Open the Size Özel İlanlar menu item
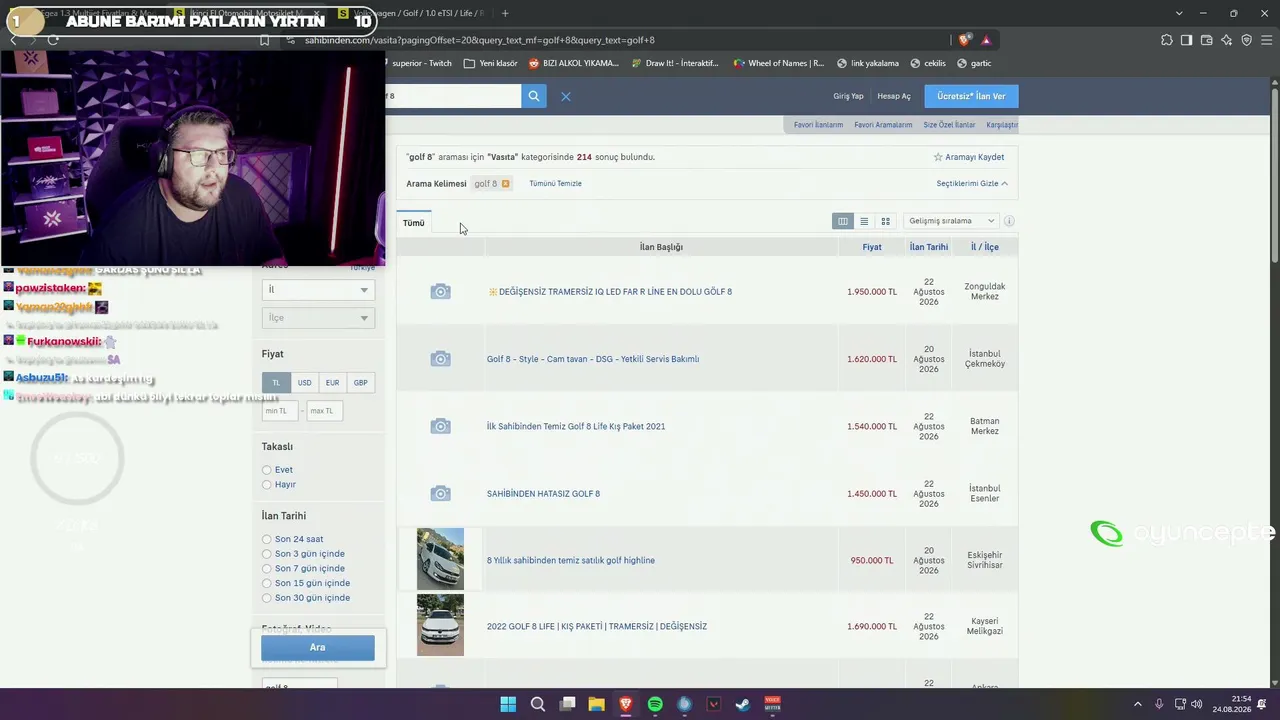Image resolution: width=1280 pixels, height=720 pixels. pos(949,125)
